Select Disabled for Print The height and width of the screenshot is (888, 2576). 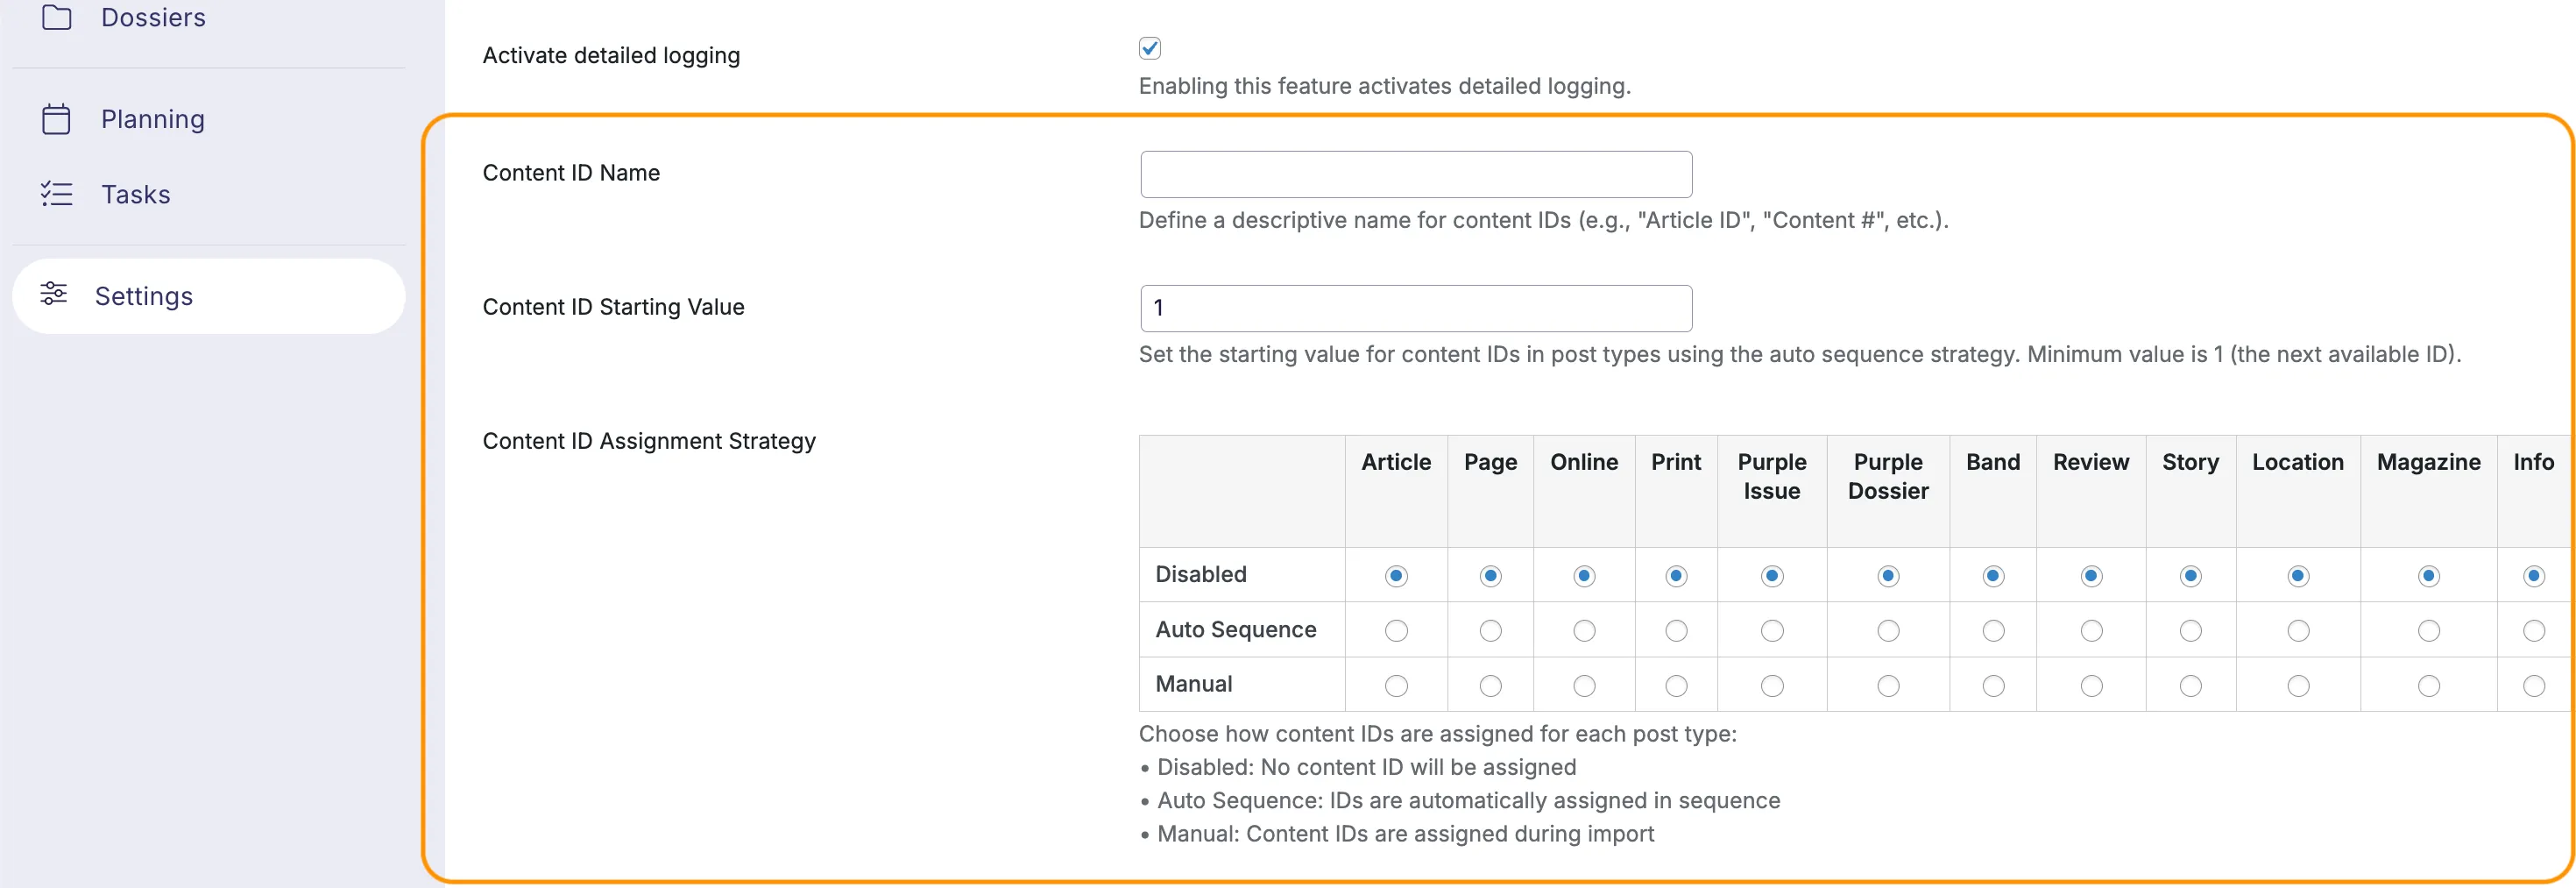pyautogui.click(x=1676, y=576)
